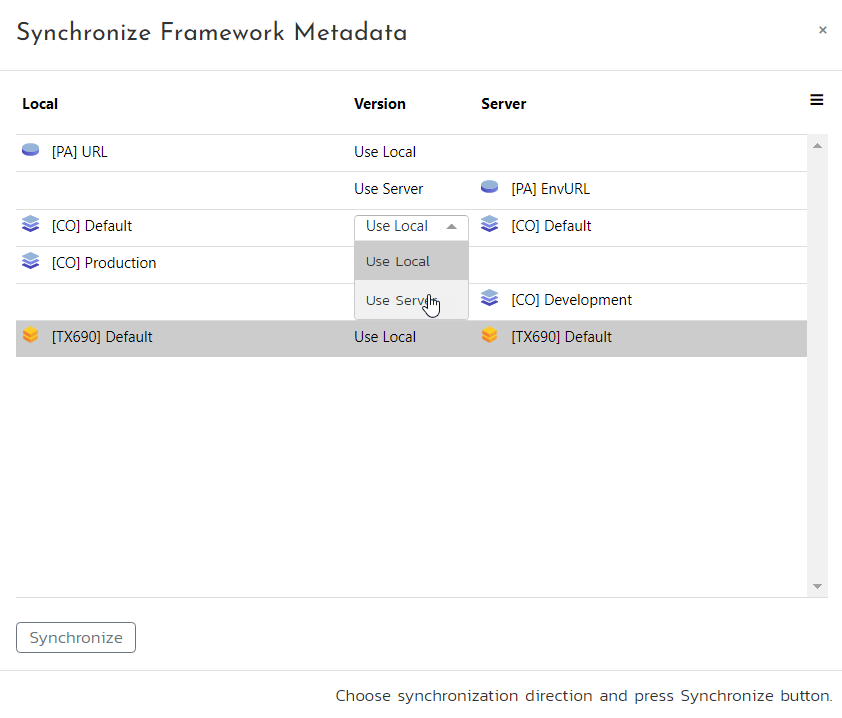842x718 pixels.
Task: Open the version cell for [TX690] Default
Action: pos(385,337)
